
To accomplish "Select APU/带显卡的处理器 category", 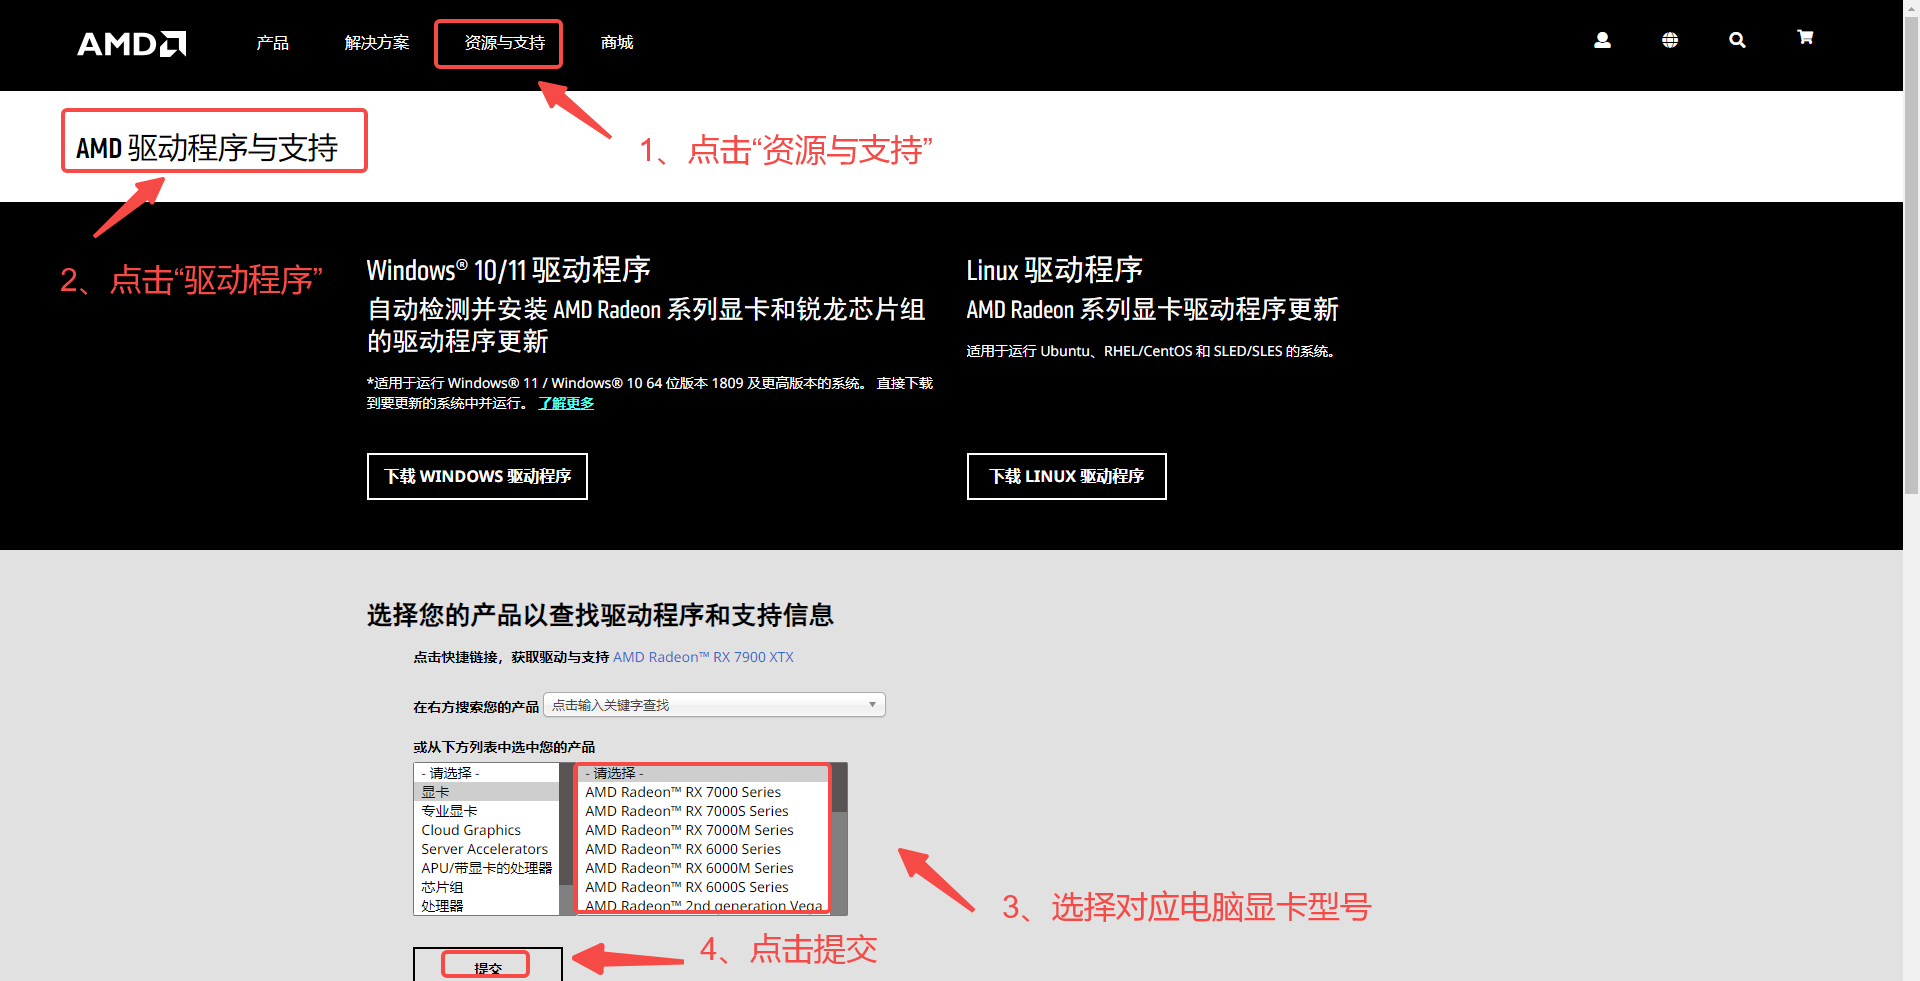I will pos(486,868).
